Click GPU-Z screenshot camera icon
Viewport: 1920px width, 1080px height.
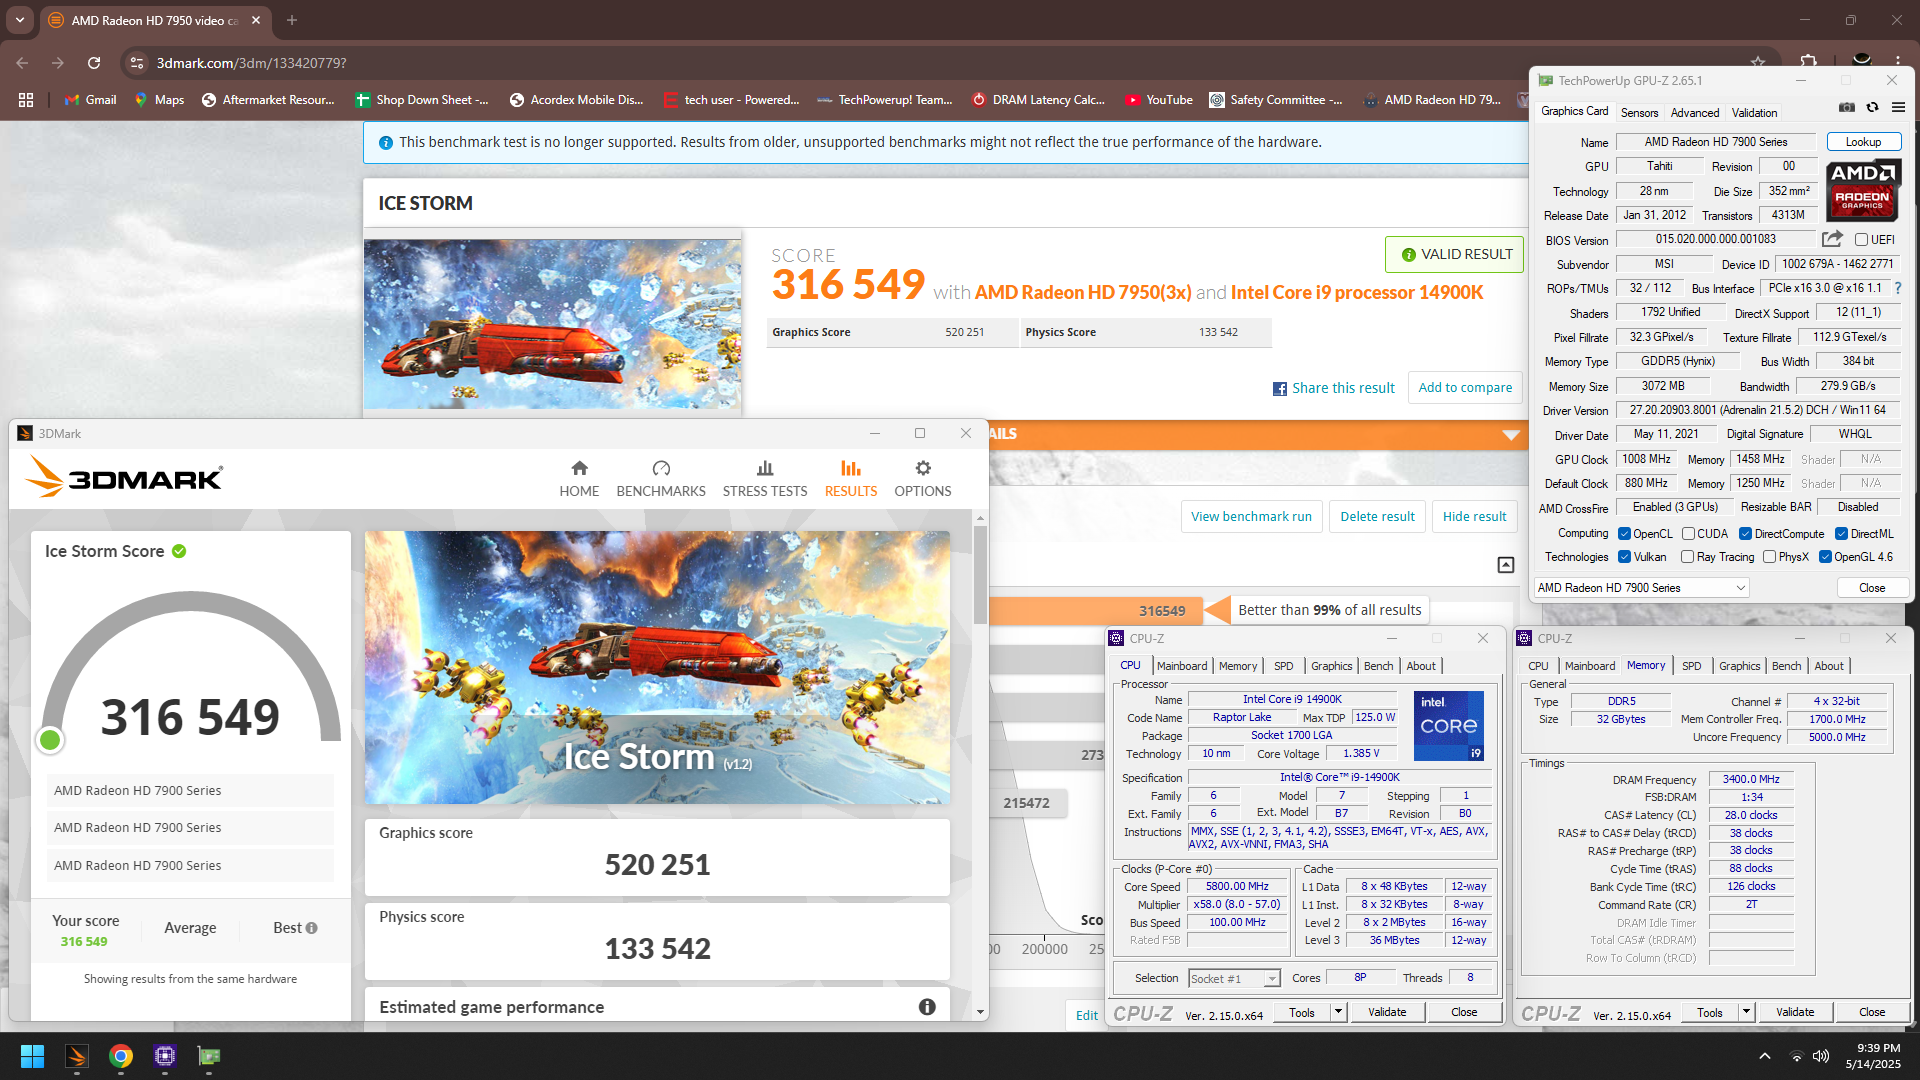pyautogui.click(x=1847, y=107)
